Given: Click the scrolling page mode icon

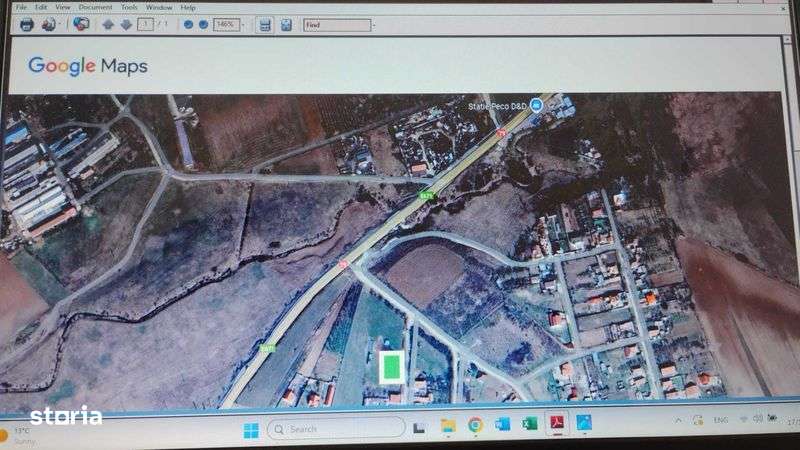Looking at the screenshot, I should (265, 24).
